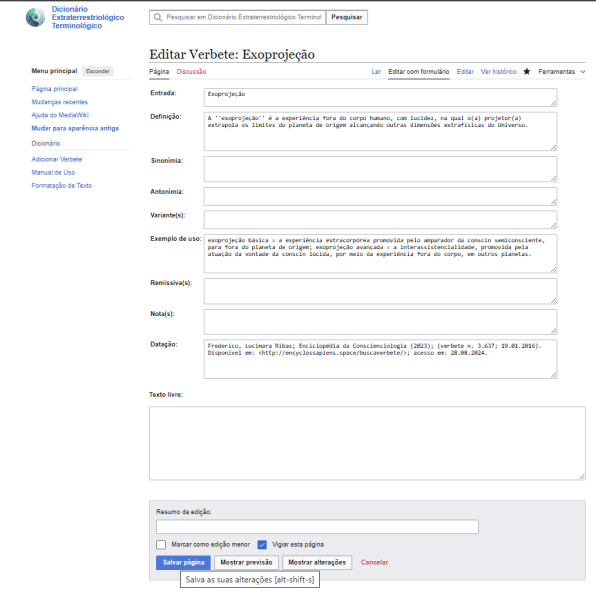Image resolution: width=596 pixels, height=599 pixels.
Task: Click the Entrada field resize handle
Action: click(554, 104)
